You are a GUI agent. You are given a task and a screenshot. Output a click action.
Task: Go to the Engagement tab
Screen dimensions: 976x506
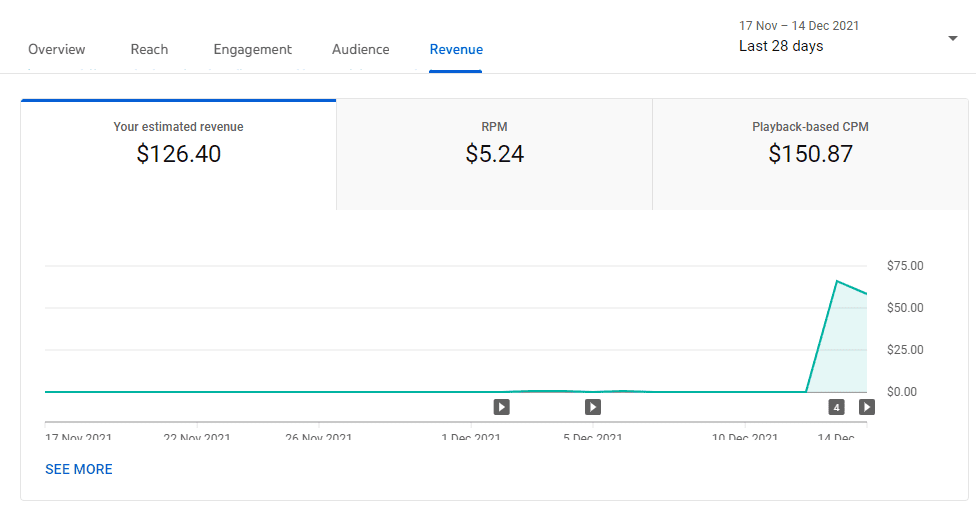coord(252,49)
